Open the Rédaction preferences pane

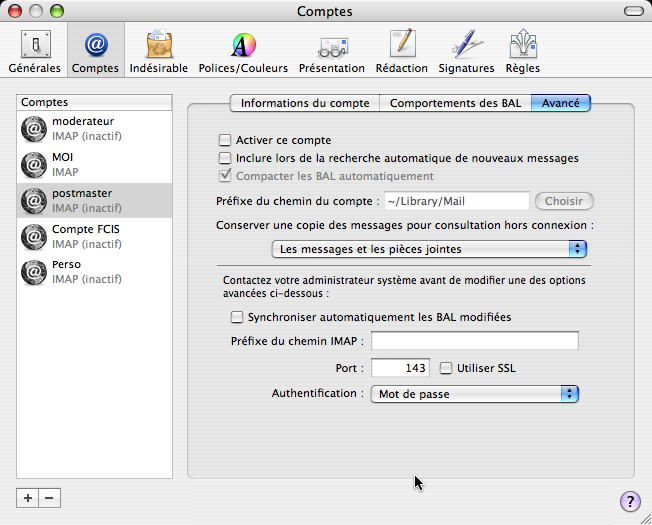pyautogui.click(x=402, y=51)
